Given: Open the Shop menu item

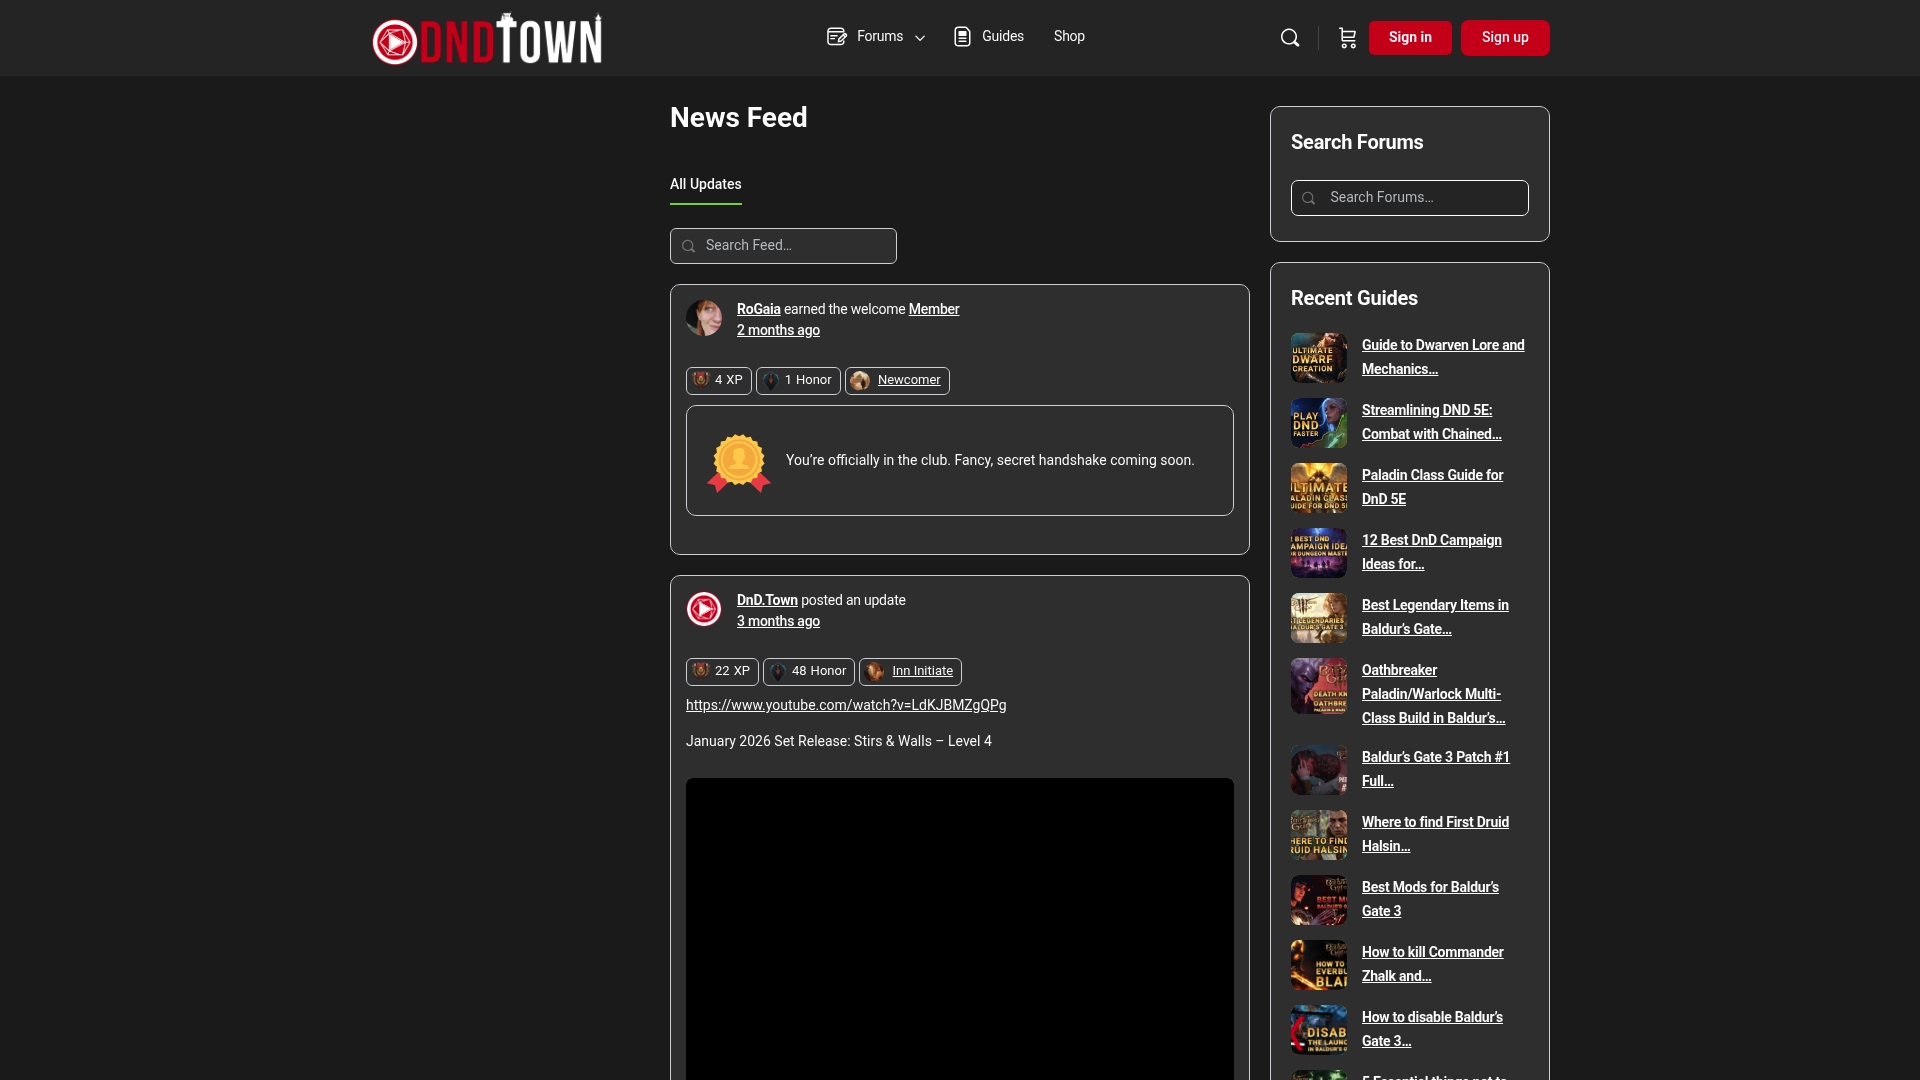Looking at the screenshot, I should pyautogui.click(x=1069, y=37).
